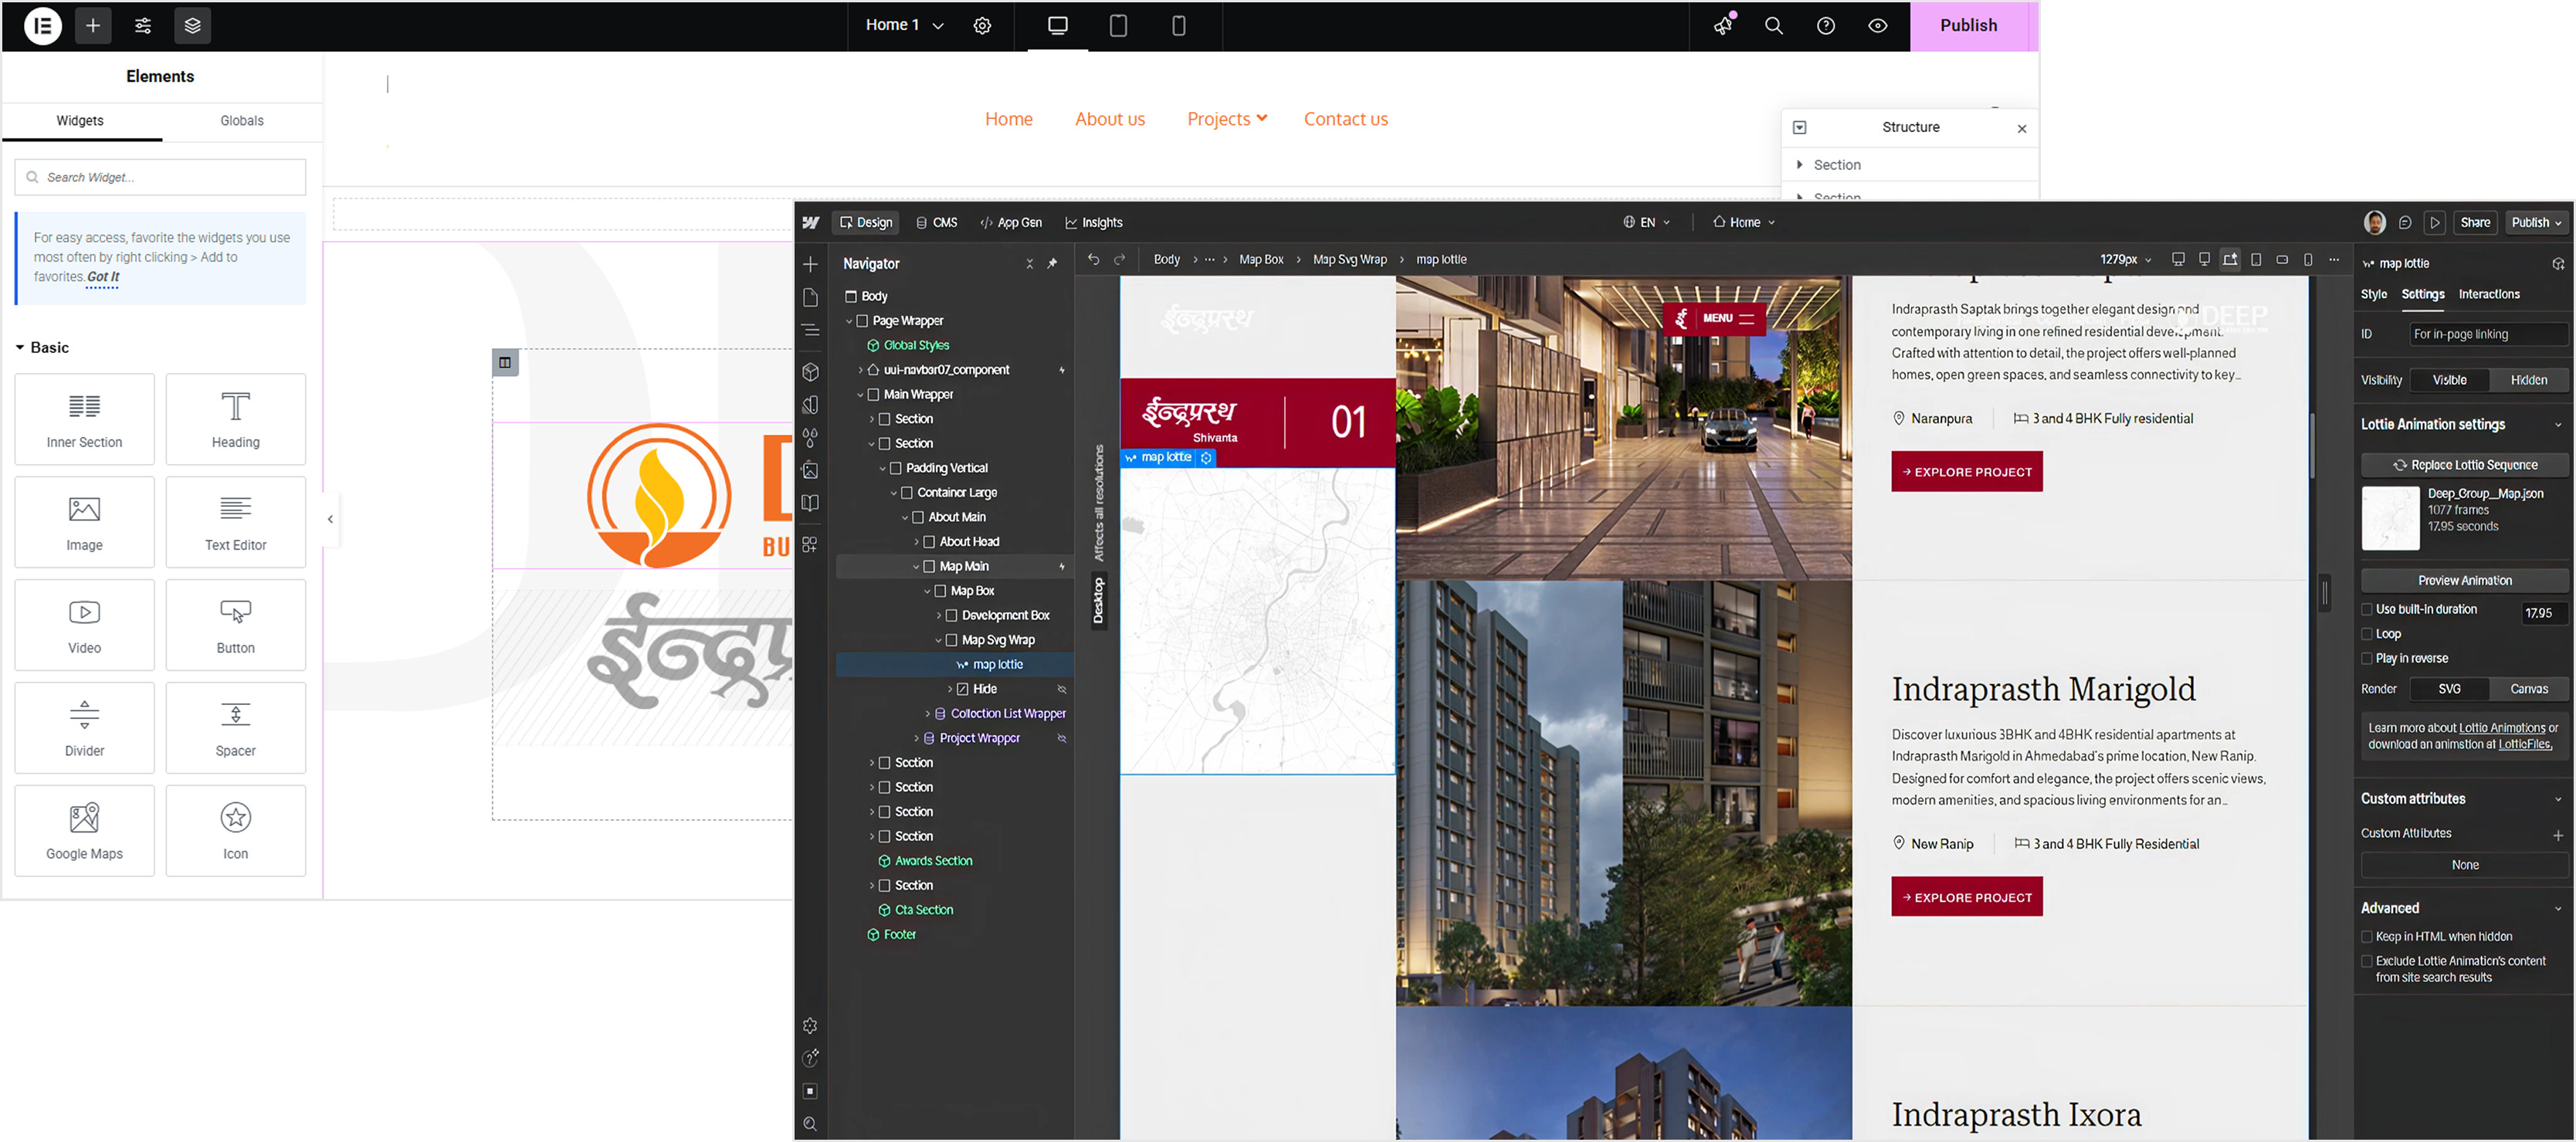Screen dimensions: 2576x1142
Task: Set Render mode to Canvas
Action: coord(2528,689)
